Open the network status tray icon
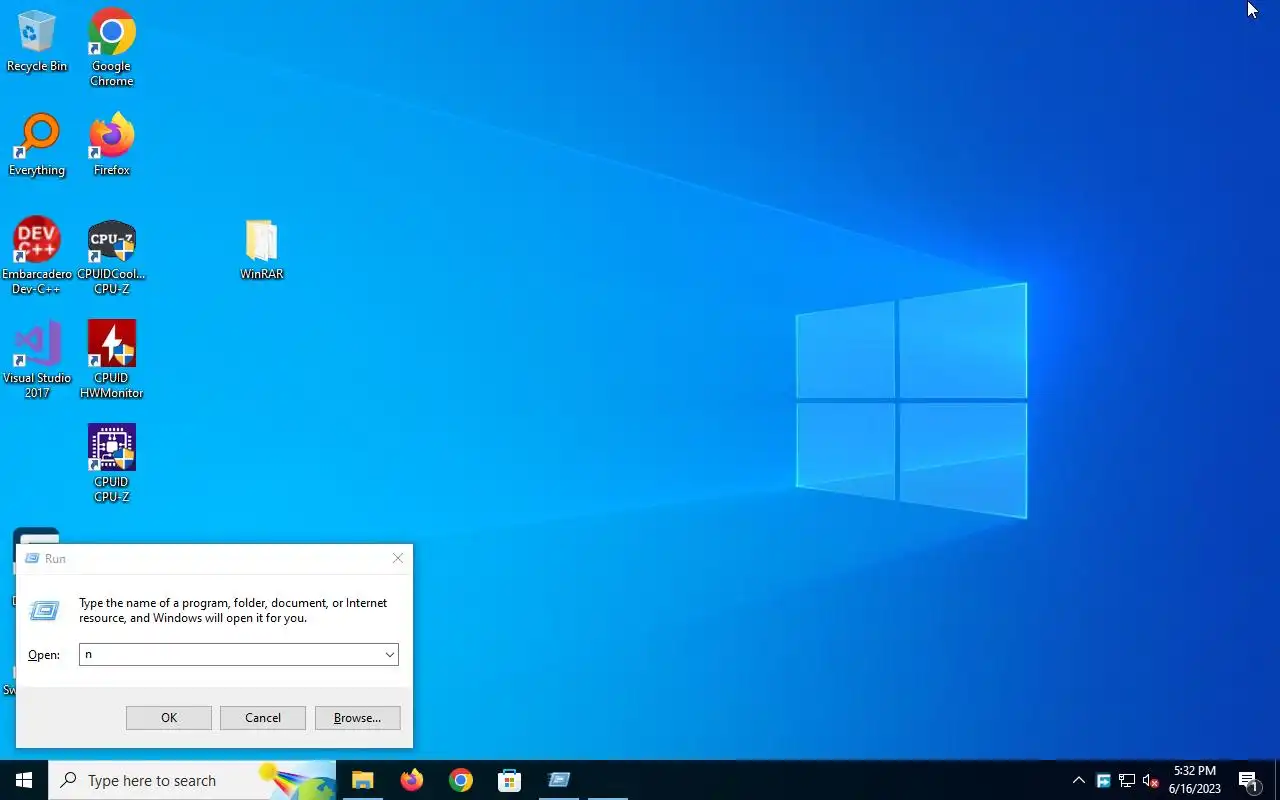The height and width of the screenshot is (800, 1280). point(1127,780)
